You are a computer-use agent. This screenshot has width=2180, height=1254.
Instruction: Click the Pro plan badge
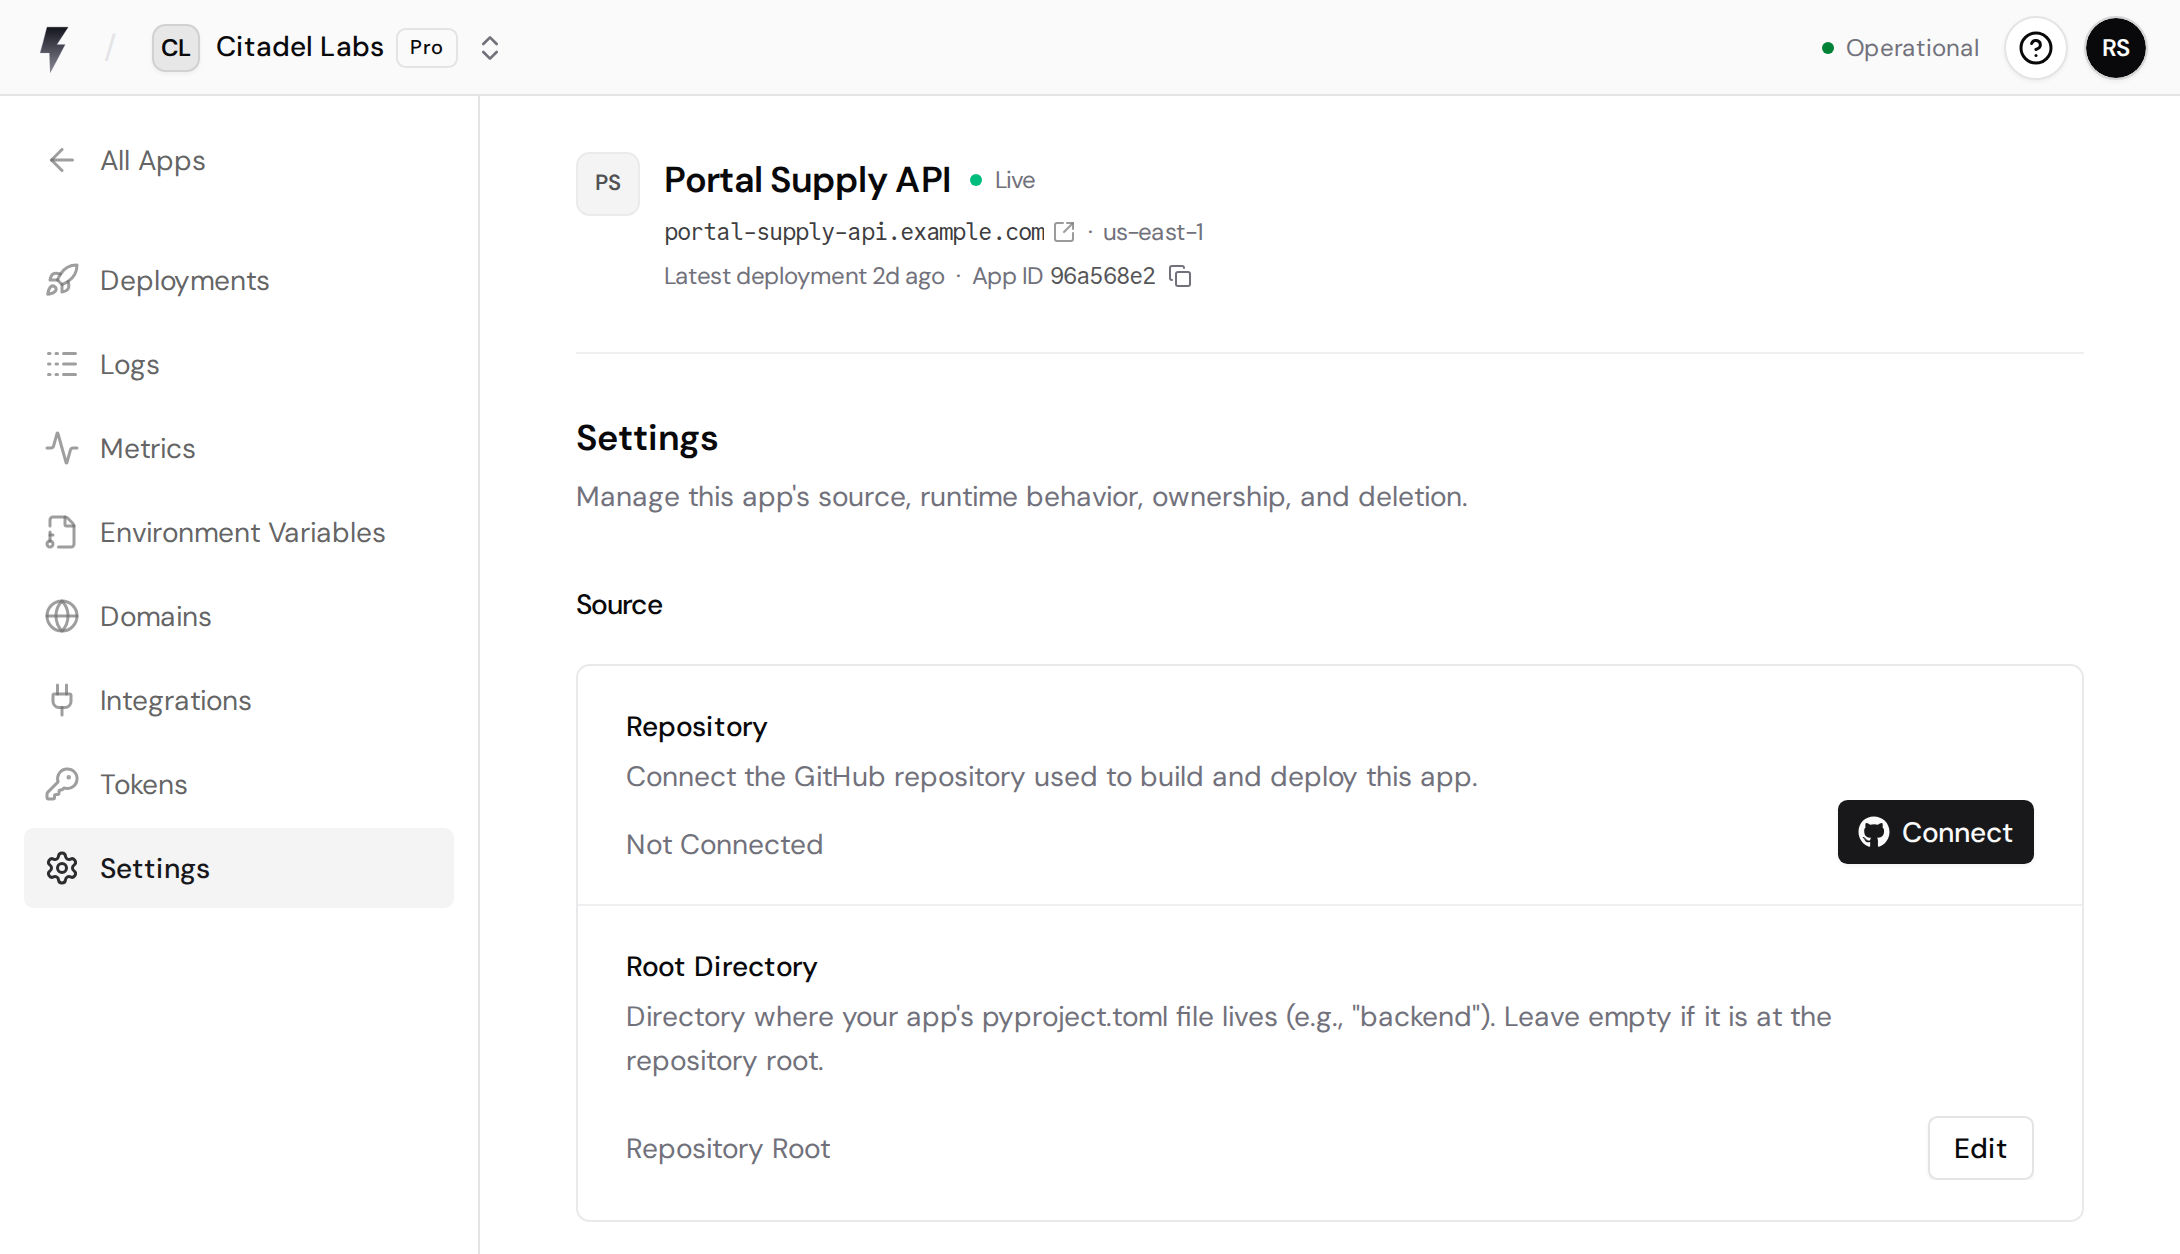(x=427, y=48)
